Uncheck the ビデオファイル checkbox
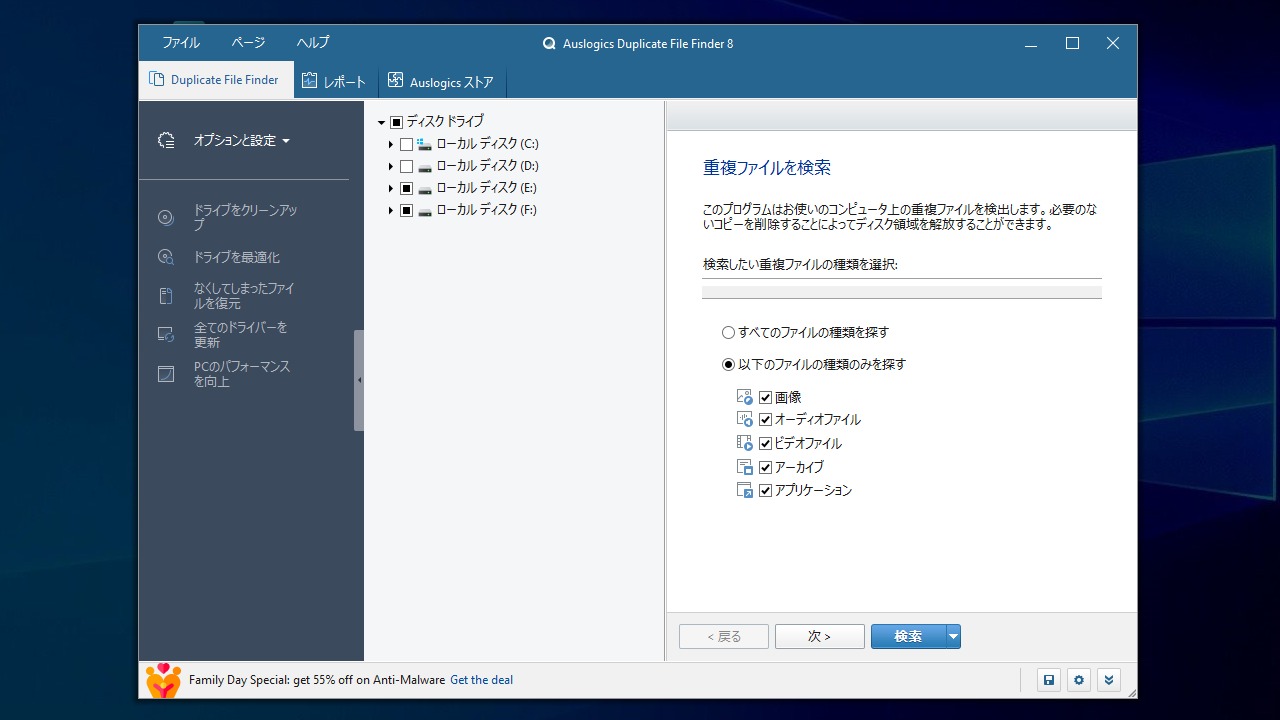Viewport: 1280px width, 720px height. tap(765, 443)
